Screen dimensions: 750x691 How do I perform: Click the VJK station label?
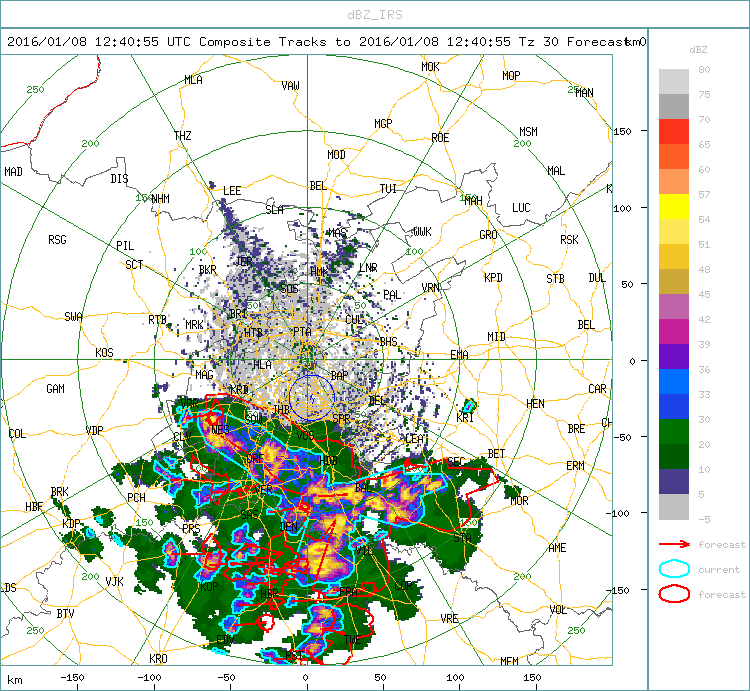pyautogui.click(x=114, y=581)
